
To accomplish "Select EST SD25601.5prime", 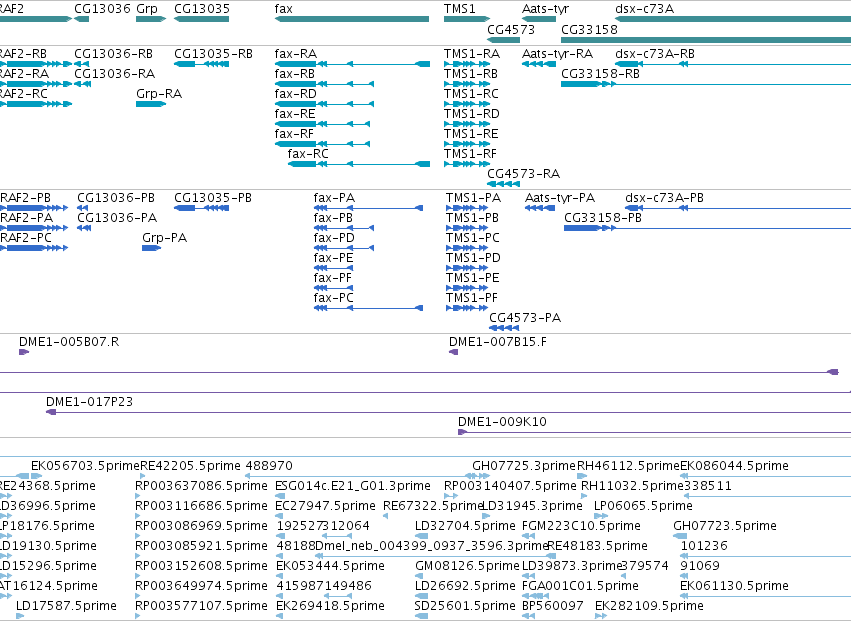I will (x=465, y=606).
